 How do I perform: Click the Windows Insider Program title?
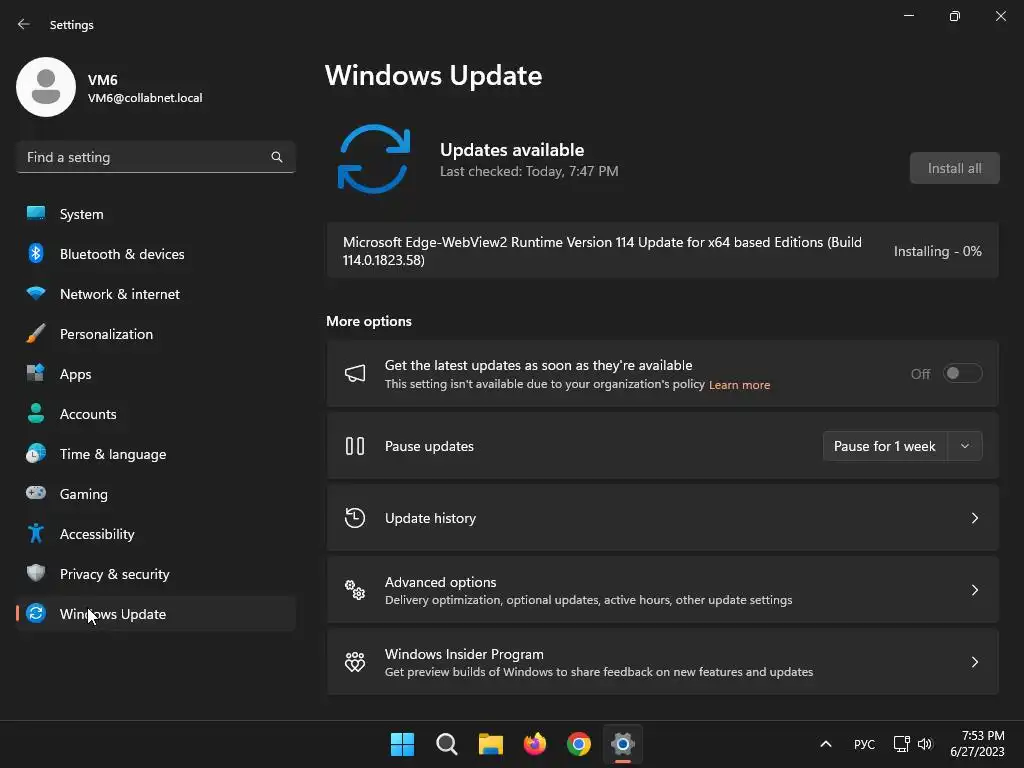coord(464,654)
